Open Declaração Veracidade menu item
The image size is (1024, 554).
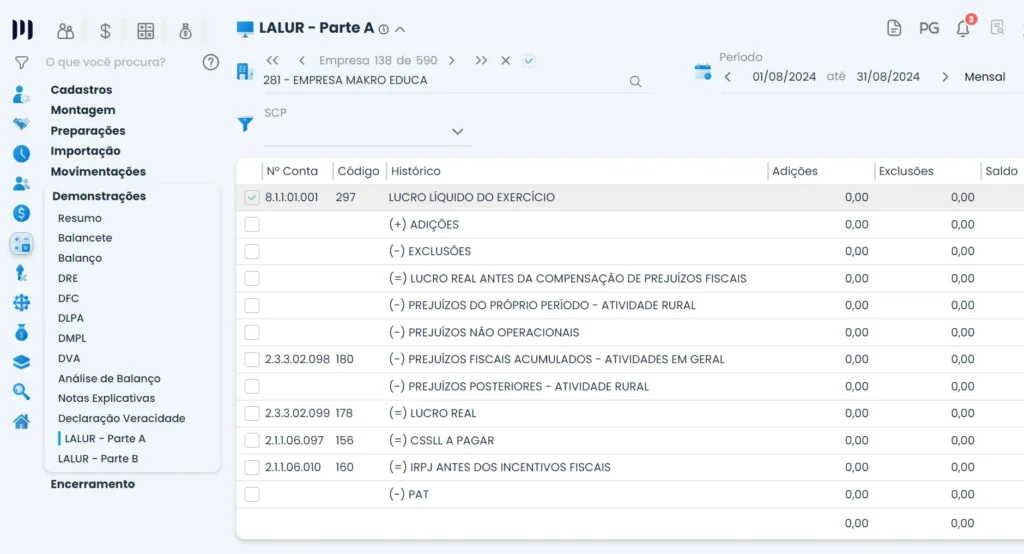[x=121, y=419]
